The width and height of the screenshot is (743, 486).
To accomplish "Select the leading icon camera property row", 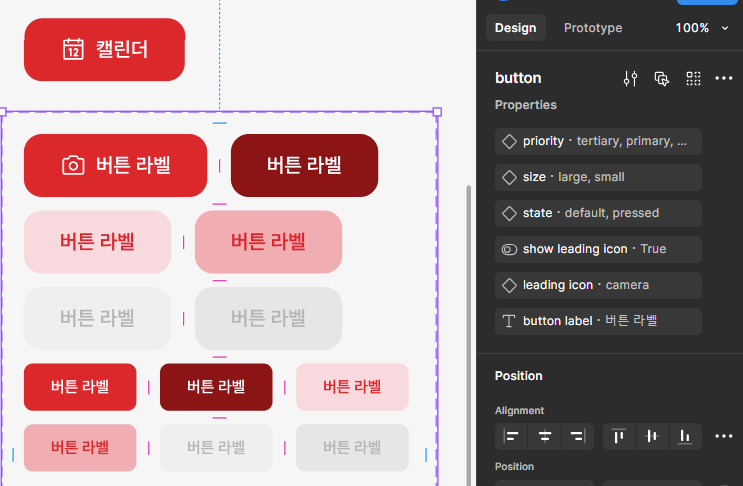I will coord(598,285).
